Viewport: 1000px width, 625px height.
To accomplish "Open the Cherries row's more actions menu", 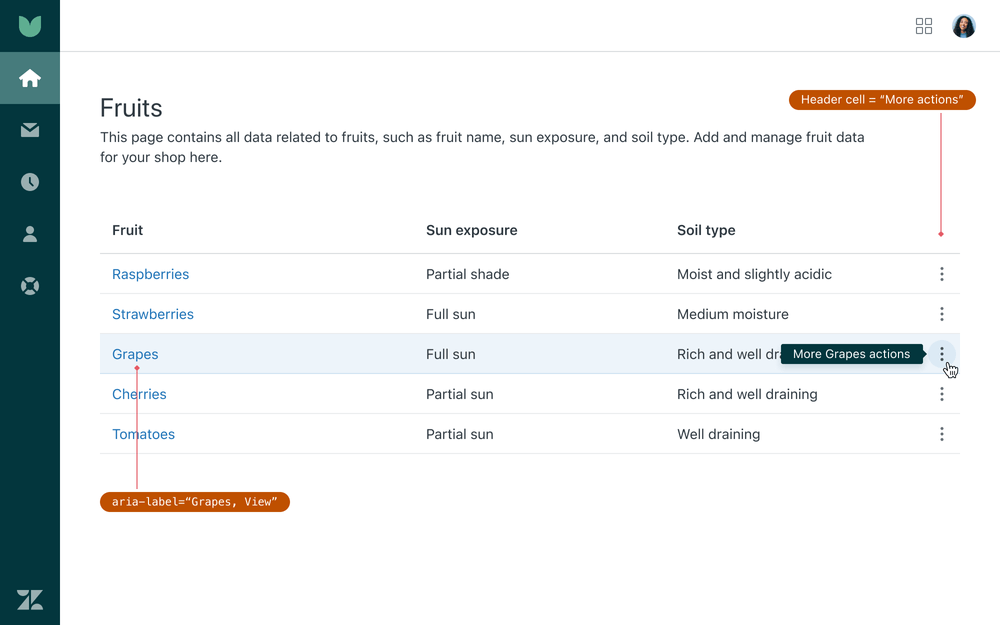I will 941,394.
